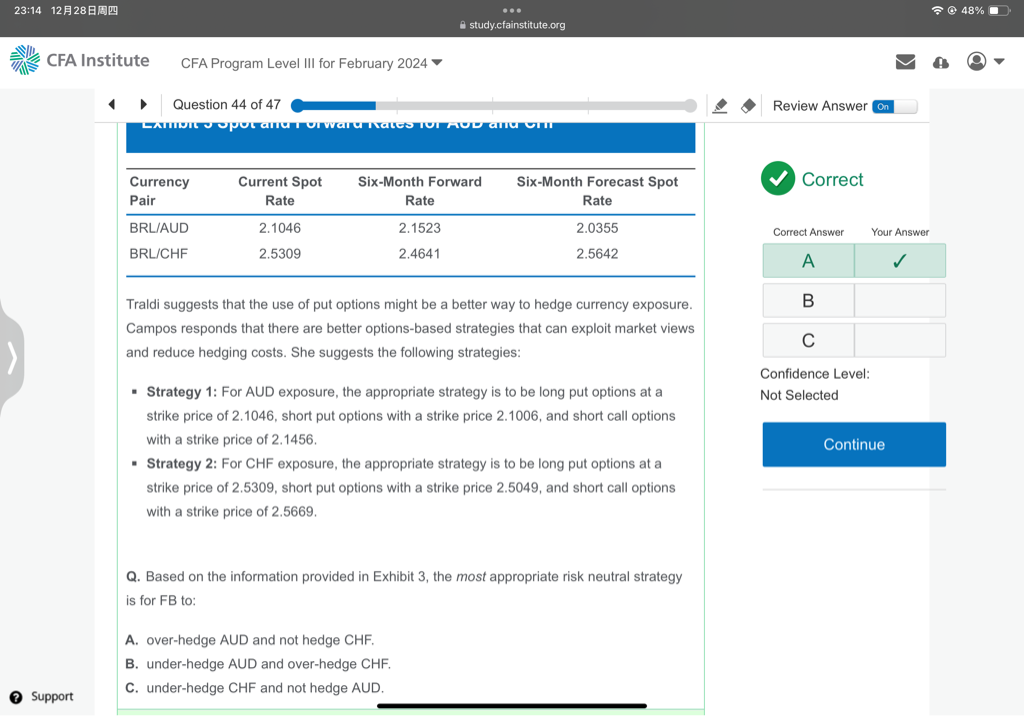
Task: Open the user profile account icon
Action: [x=976, y=62]
